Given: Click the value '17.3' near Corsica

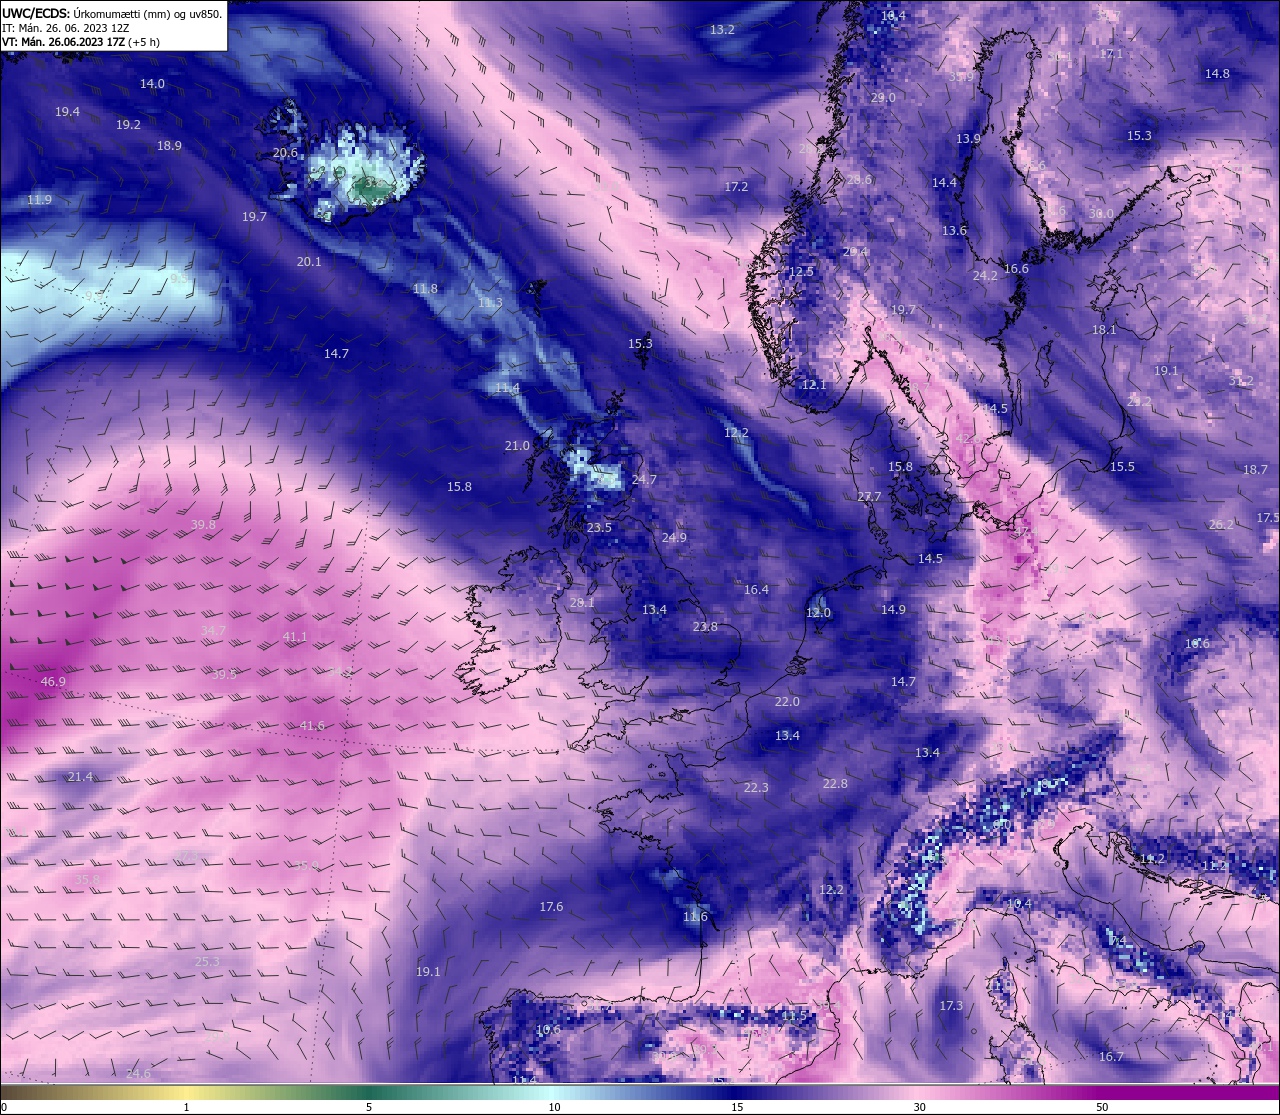Looking at the screenshot, I should coord(951,1006).
